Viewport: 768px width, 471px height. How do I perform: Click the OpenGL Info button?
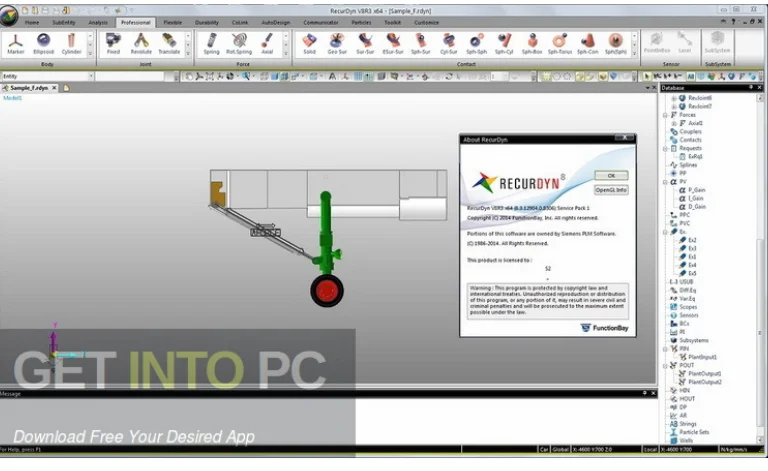[611, 189]
